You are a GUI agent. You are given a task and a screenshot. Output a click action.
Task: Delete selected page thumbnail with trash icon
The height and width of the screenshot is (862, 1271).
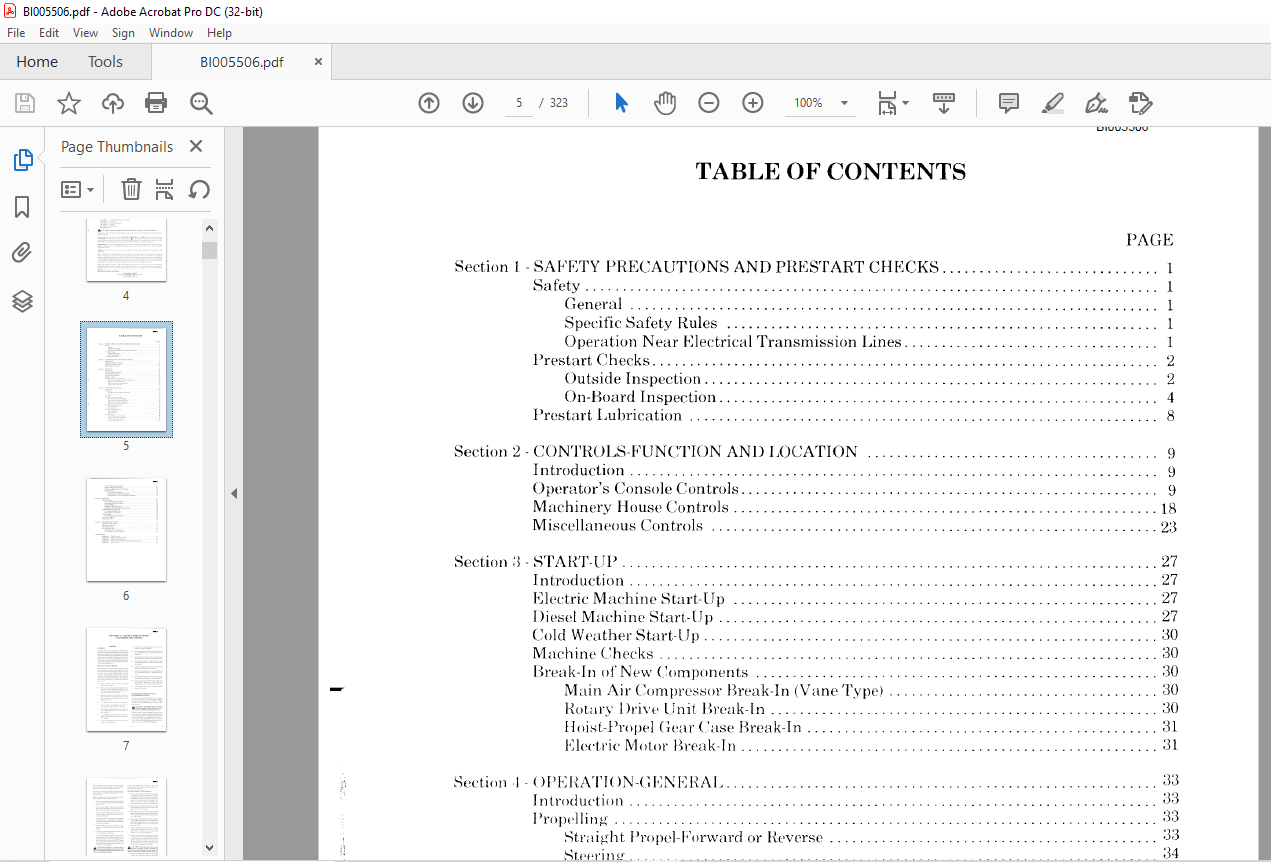point(131,189)
